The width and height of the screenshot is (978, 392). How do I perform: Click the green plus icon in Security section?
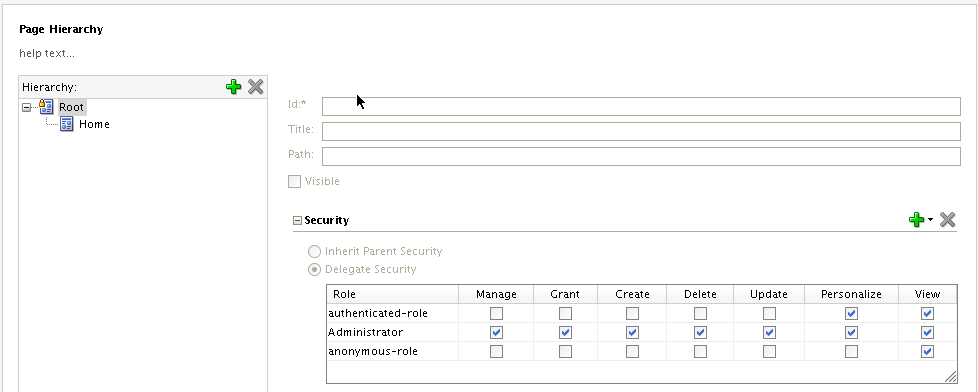tap(916, 220)
